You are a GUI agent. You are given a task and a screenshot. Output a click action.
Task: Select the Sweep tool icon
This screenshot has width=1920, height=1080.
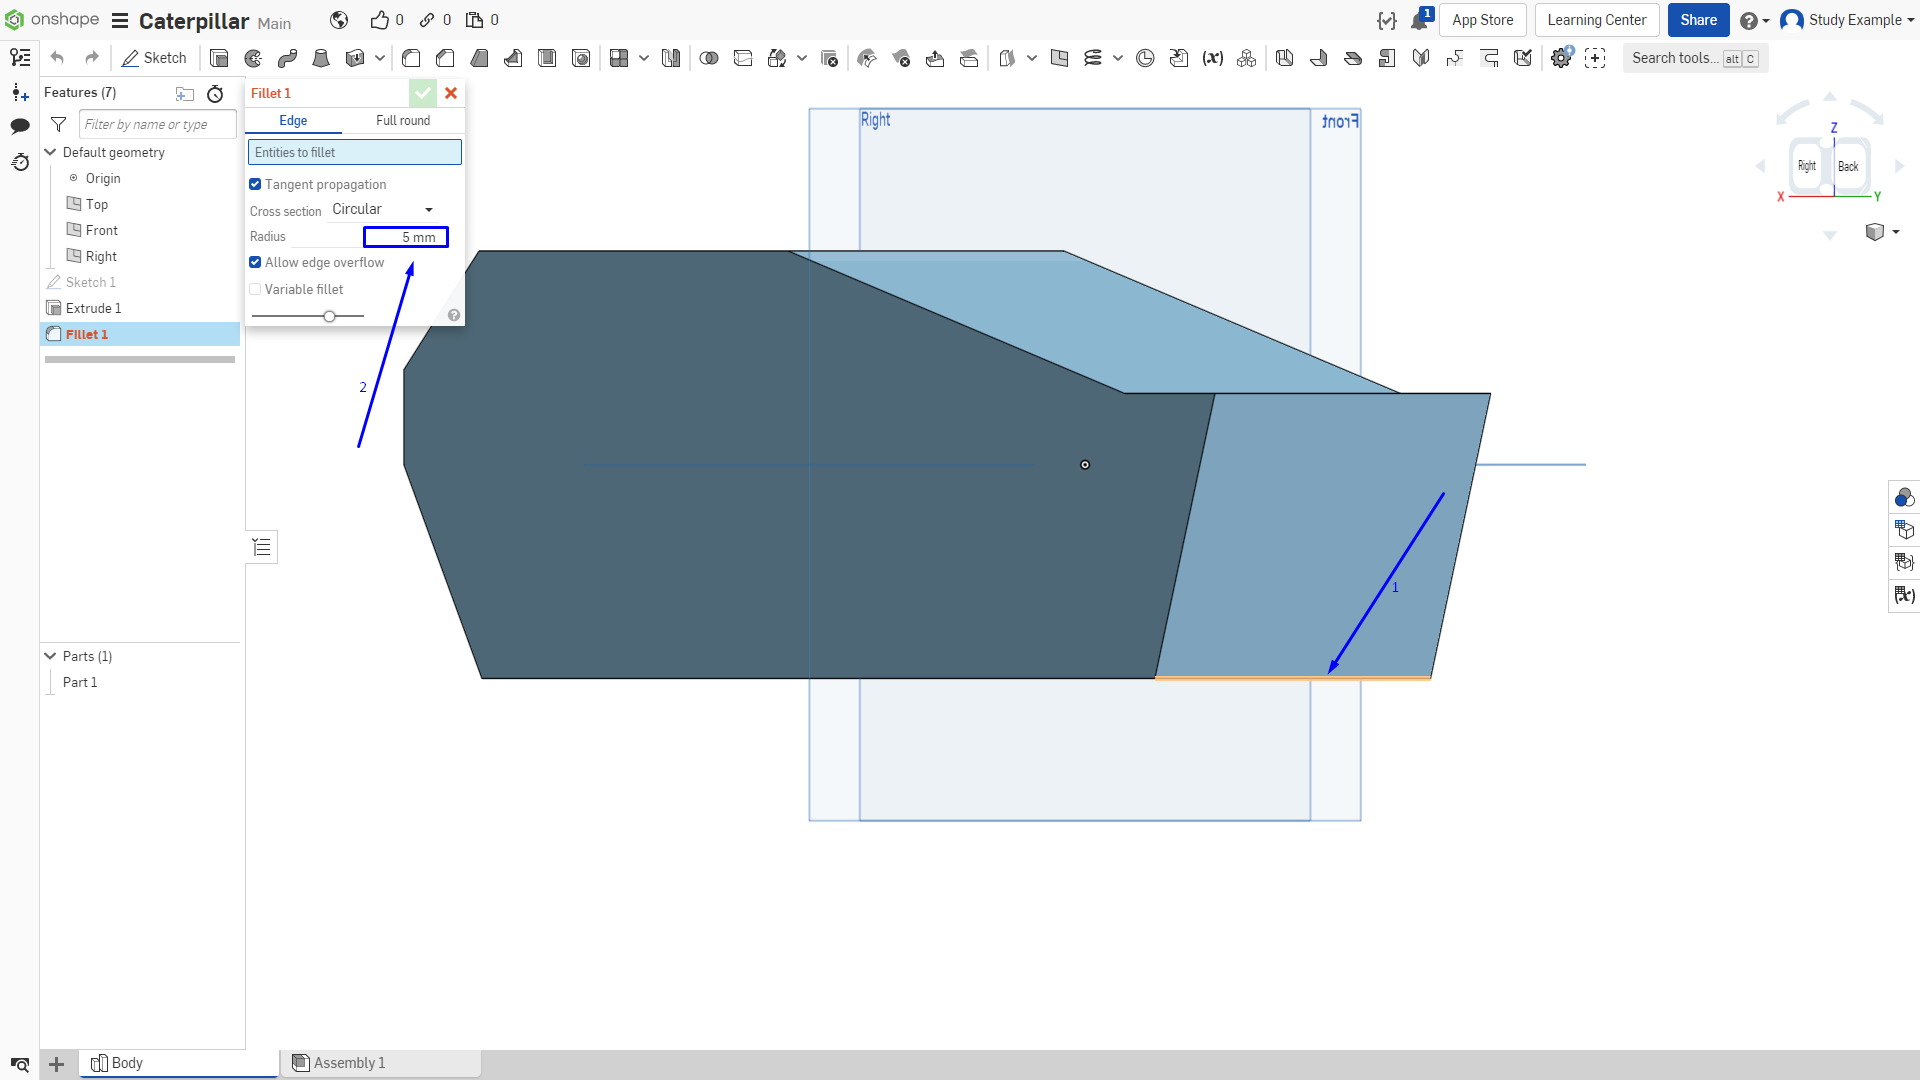pos(287,58)
